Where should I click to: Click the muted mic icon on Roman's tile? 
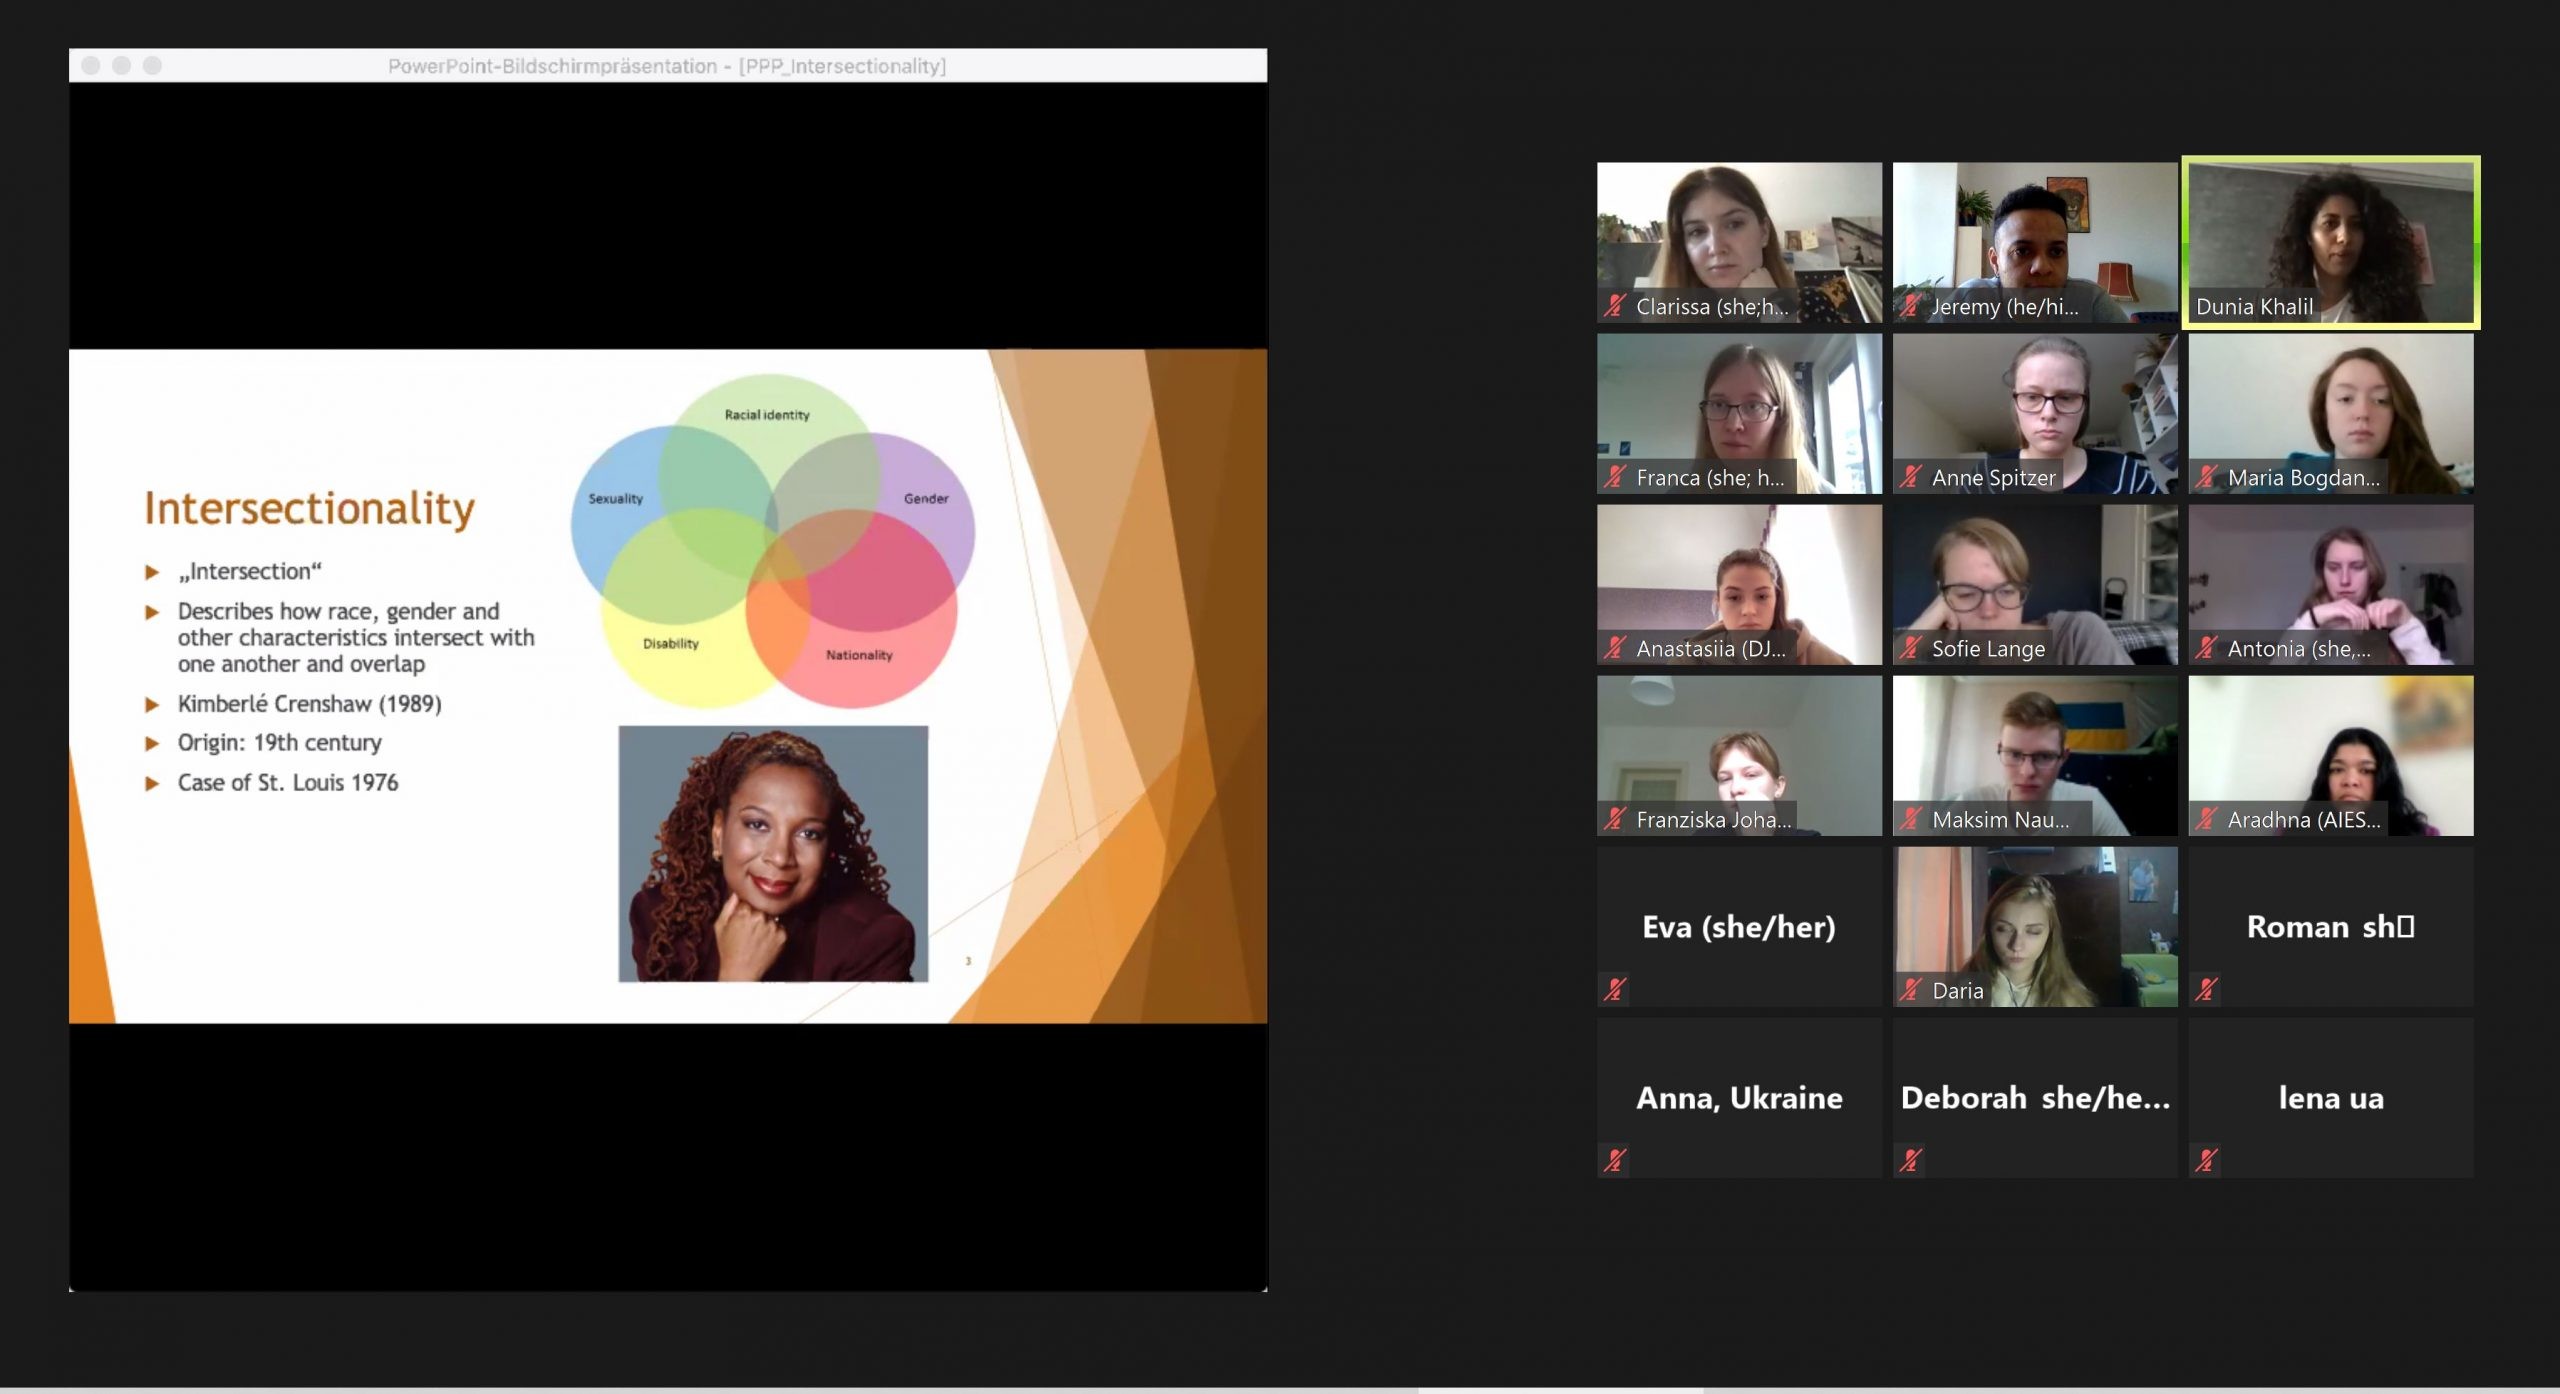(x=2206, y=989)
